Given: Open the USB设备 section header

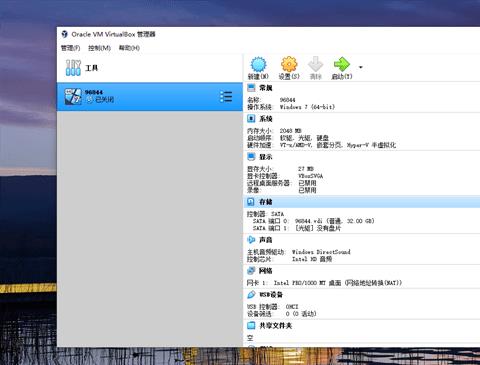Looking at the screenshot, I should (x=271, y=295).
